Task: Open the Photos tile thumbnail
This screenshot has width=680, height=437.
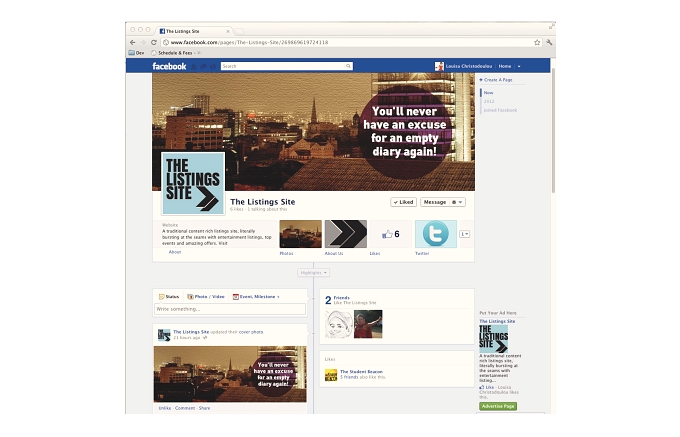Action: coord(301,234)
